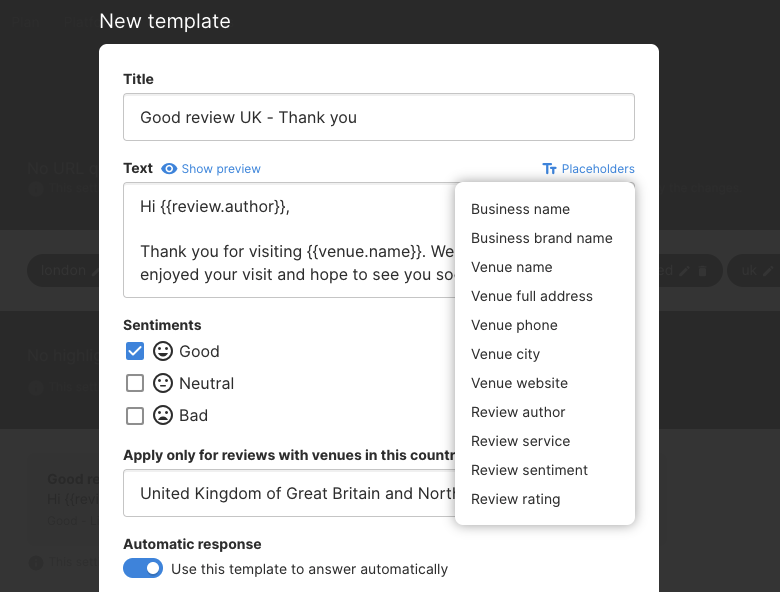
Task: Click the Show preview link
Action: point(221,169)
